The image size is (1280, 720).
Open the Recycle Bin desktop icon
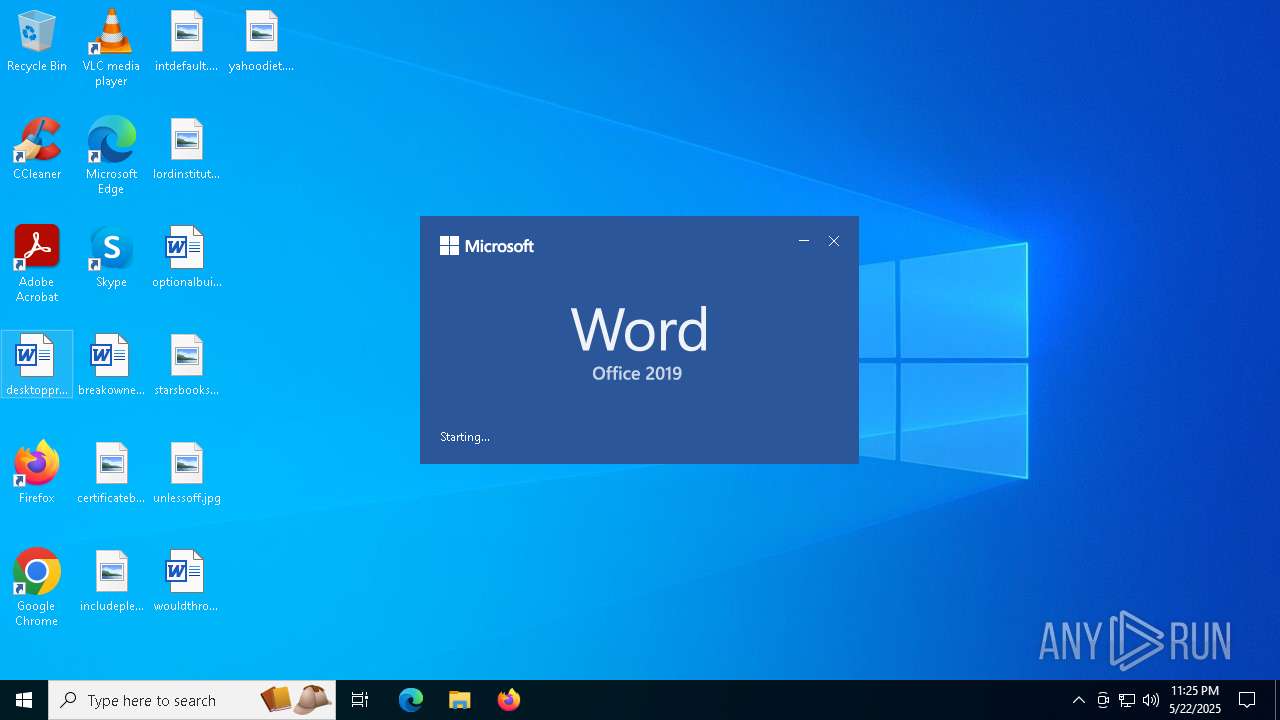(x=37, y=42)
